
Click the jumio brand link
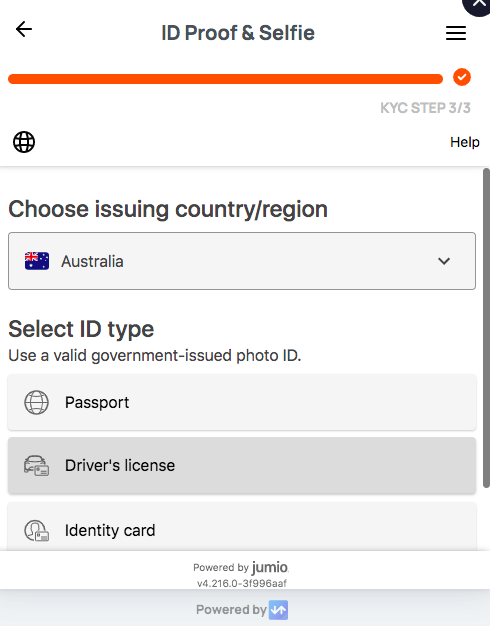tap(270, 567)
